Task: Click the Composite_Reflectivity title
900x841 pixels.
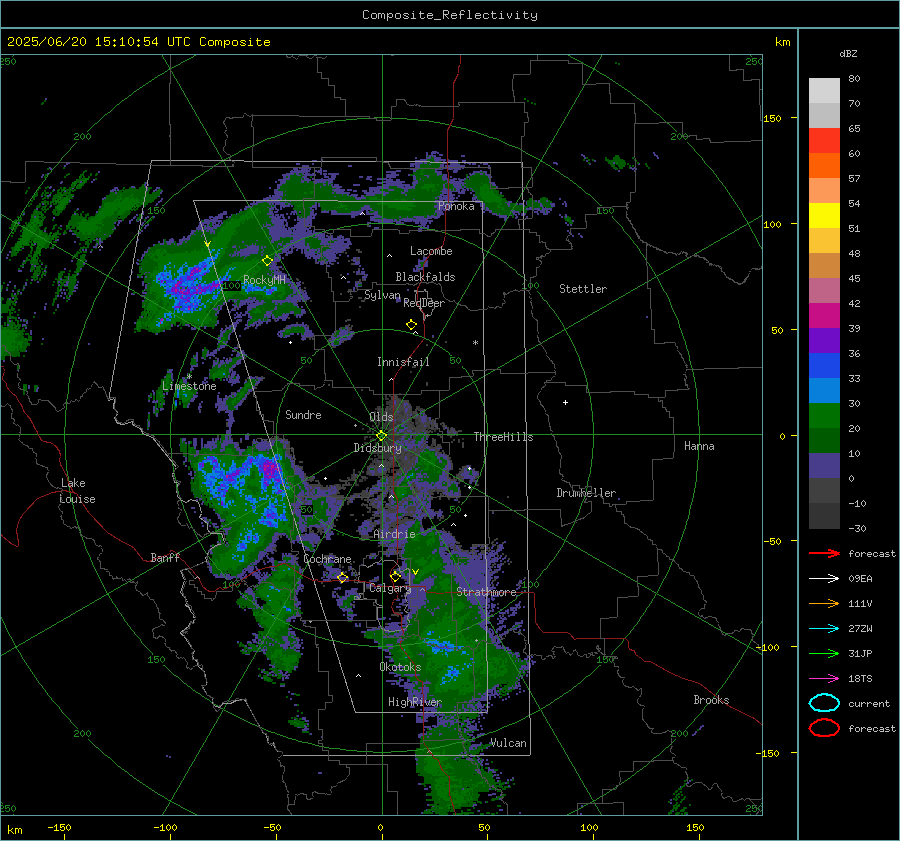Action: [449, 15]
